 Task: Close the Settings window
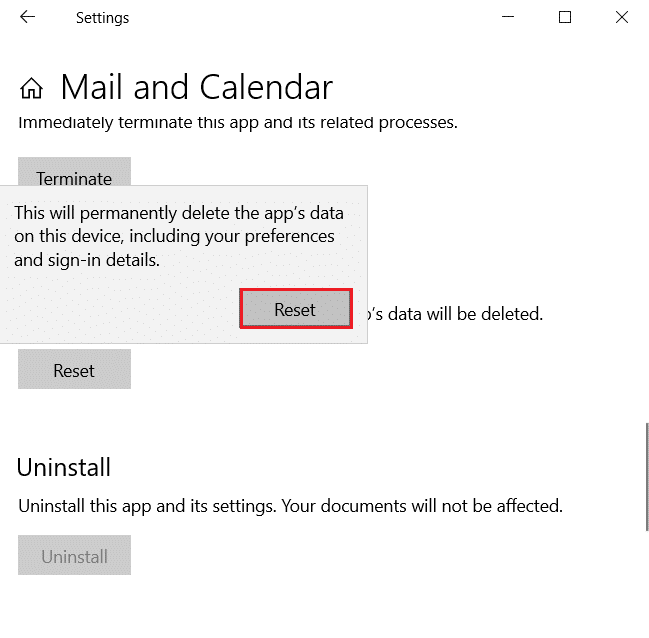coord(622,17)
